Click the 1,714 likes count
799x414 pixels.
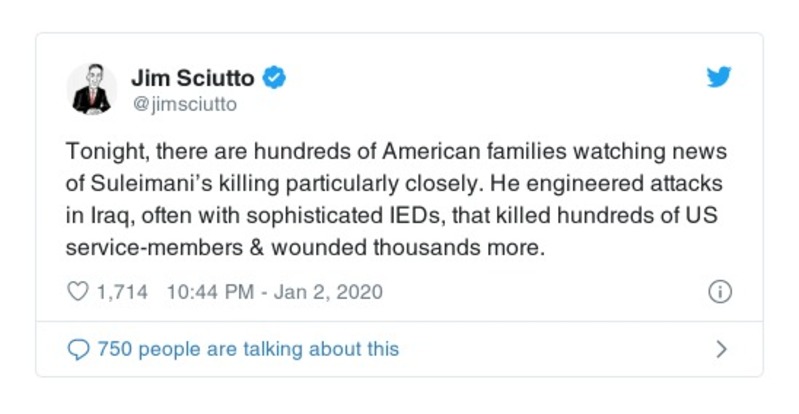coord(121,292)
